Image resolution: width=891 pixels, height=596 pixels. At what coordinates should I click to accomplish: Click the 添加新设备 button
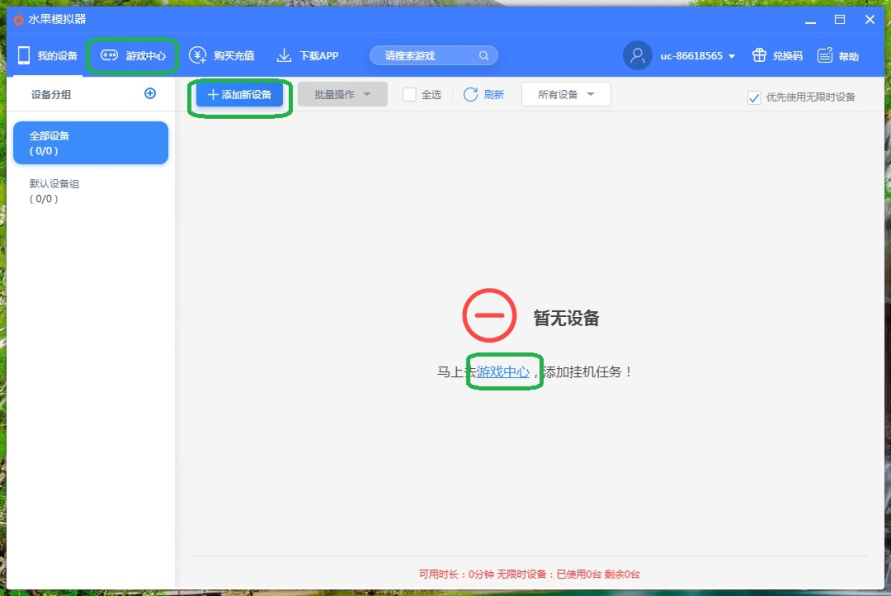click(239, 95)
